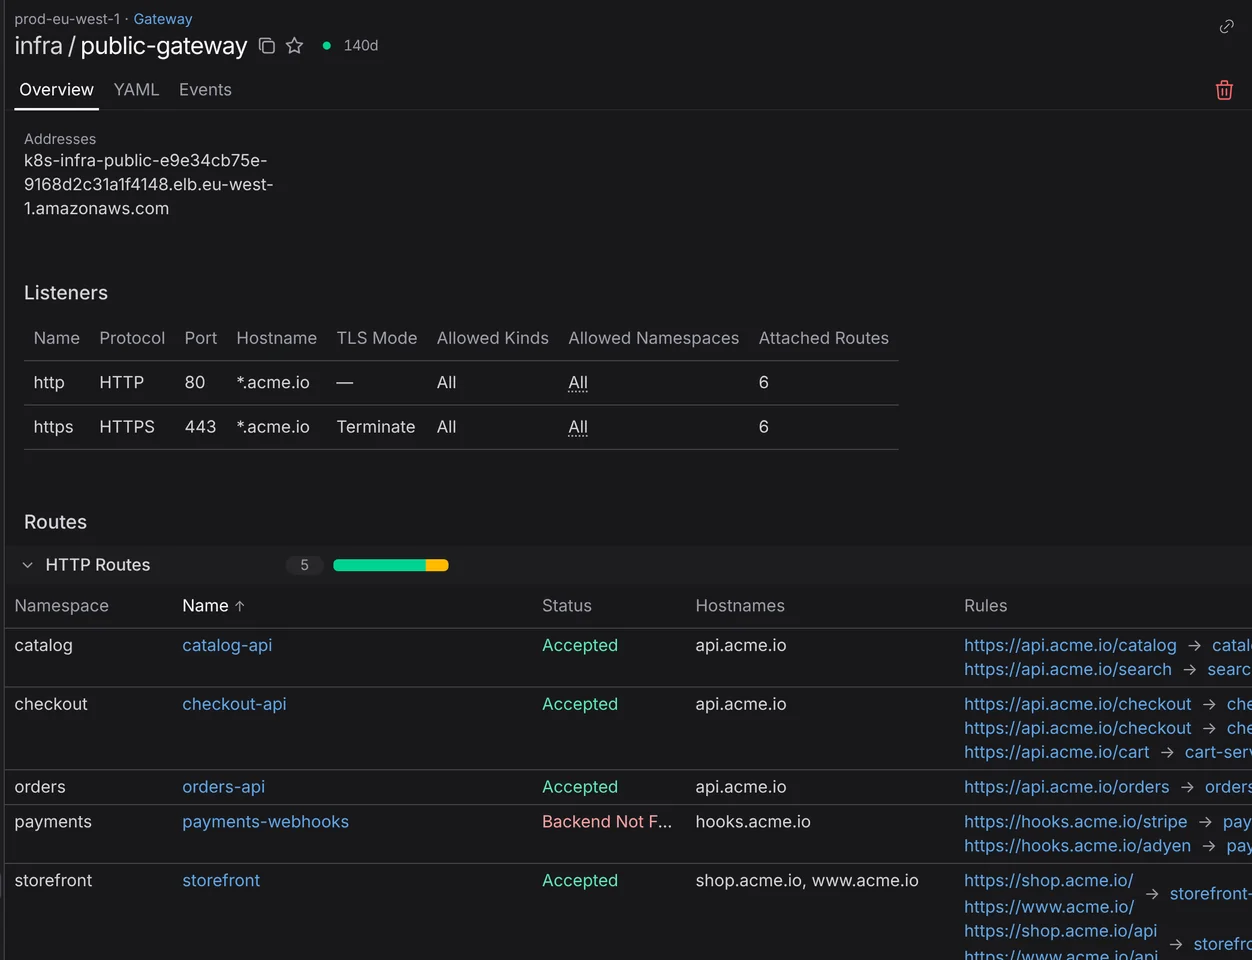Click the shop.acme.io, www.acme.io hostnames cell
This screenshot has height=960, width=1252.
807,880
